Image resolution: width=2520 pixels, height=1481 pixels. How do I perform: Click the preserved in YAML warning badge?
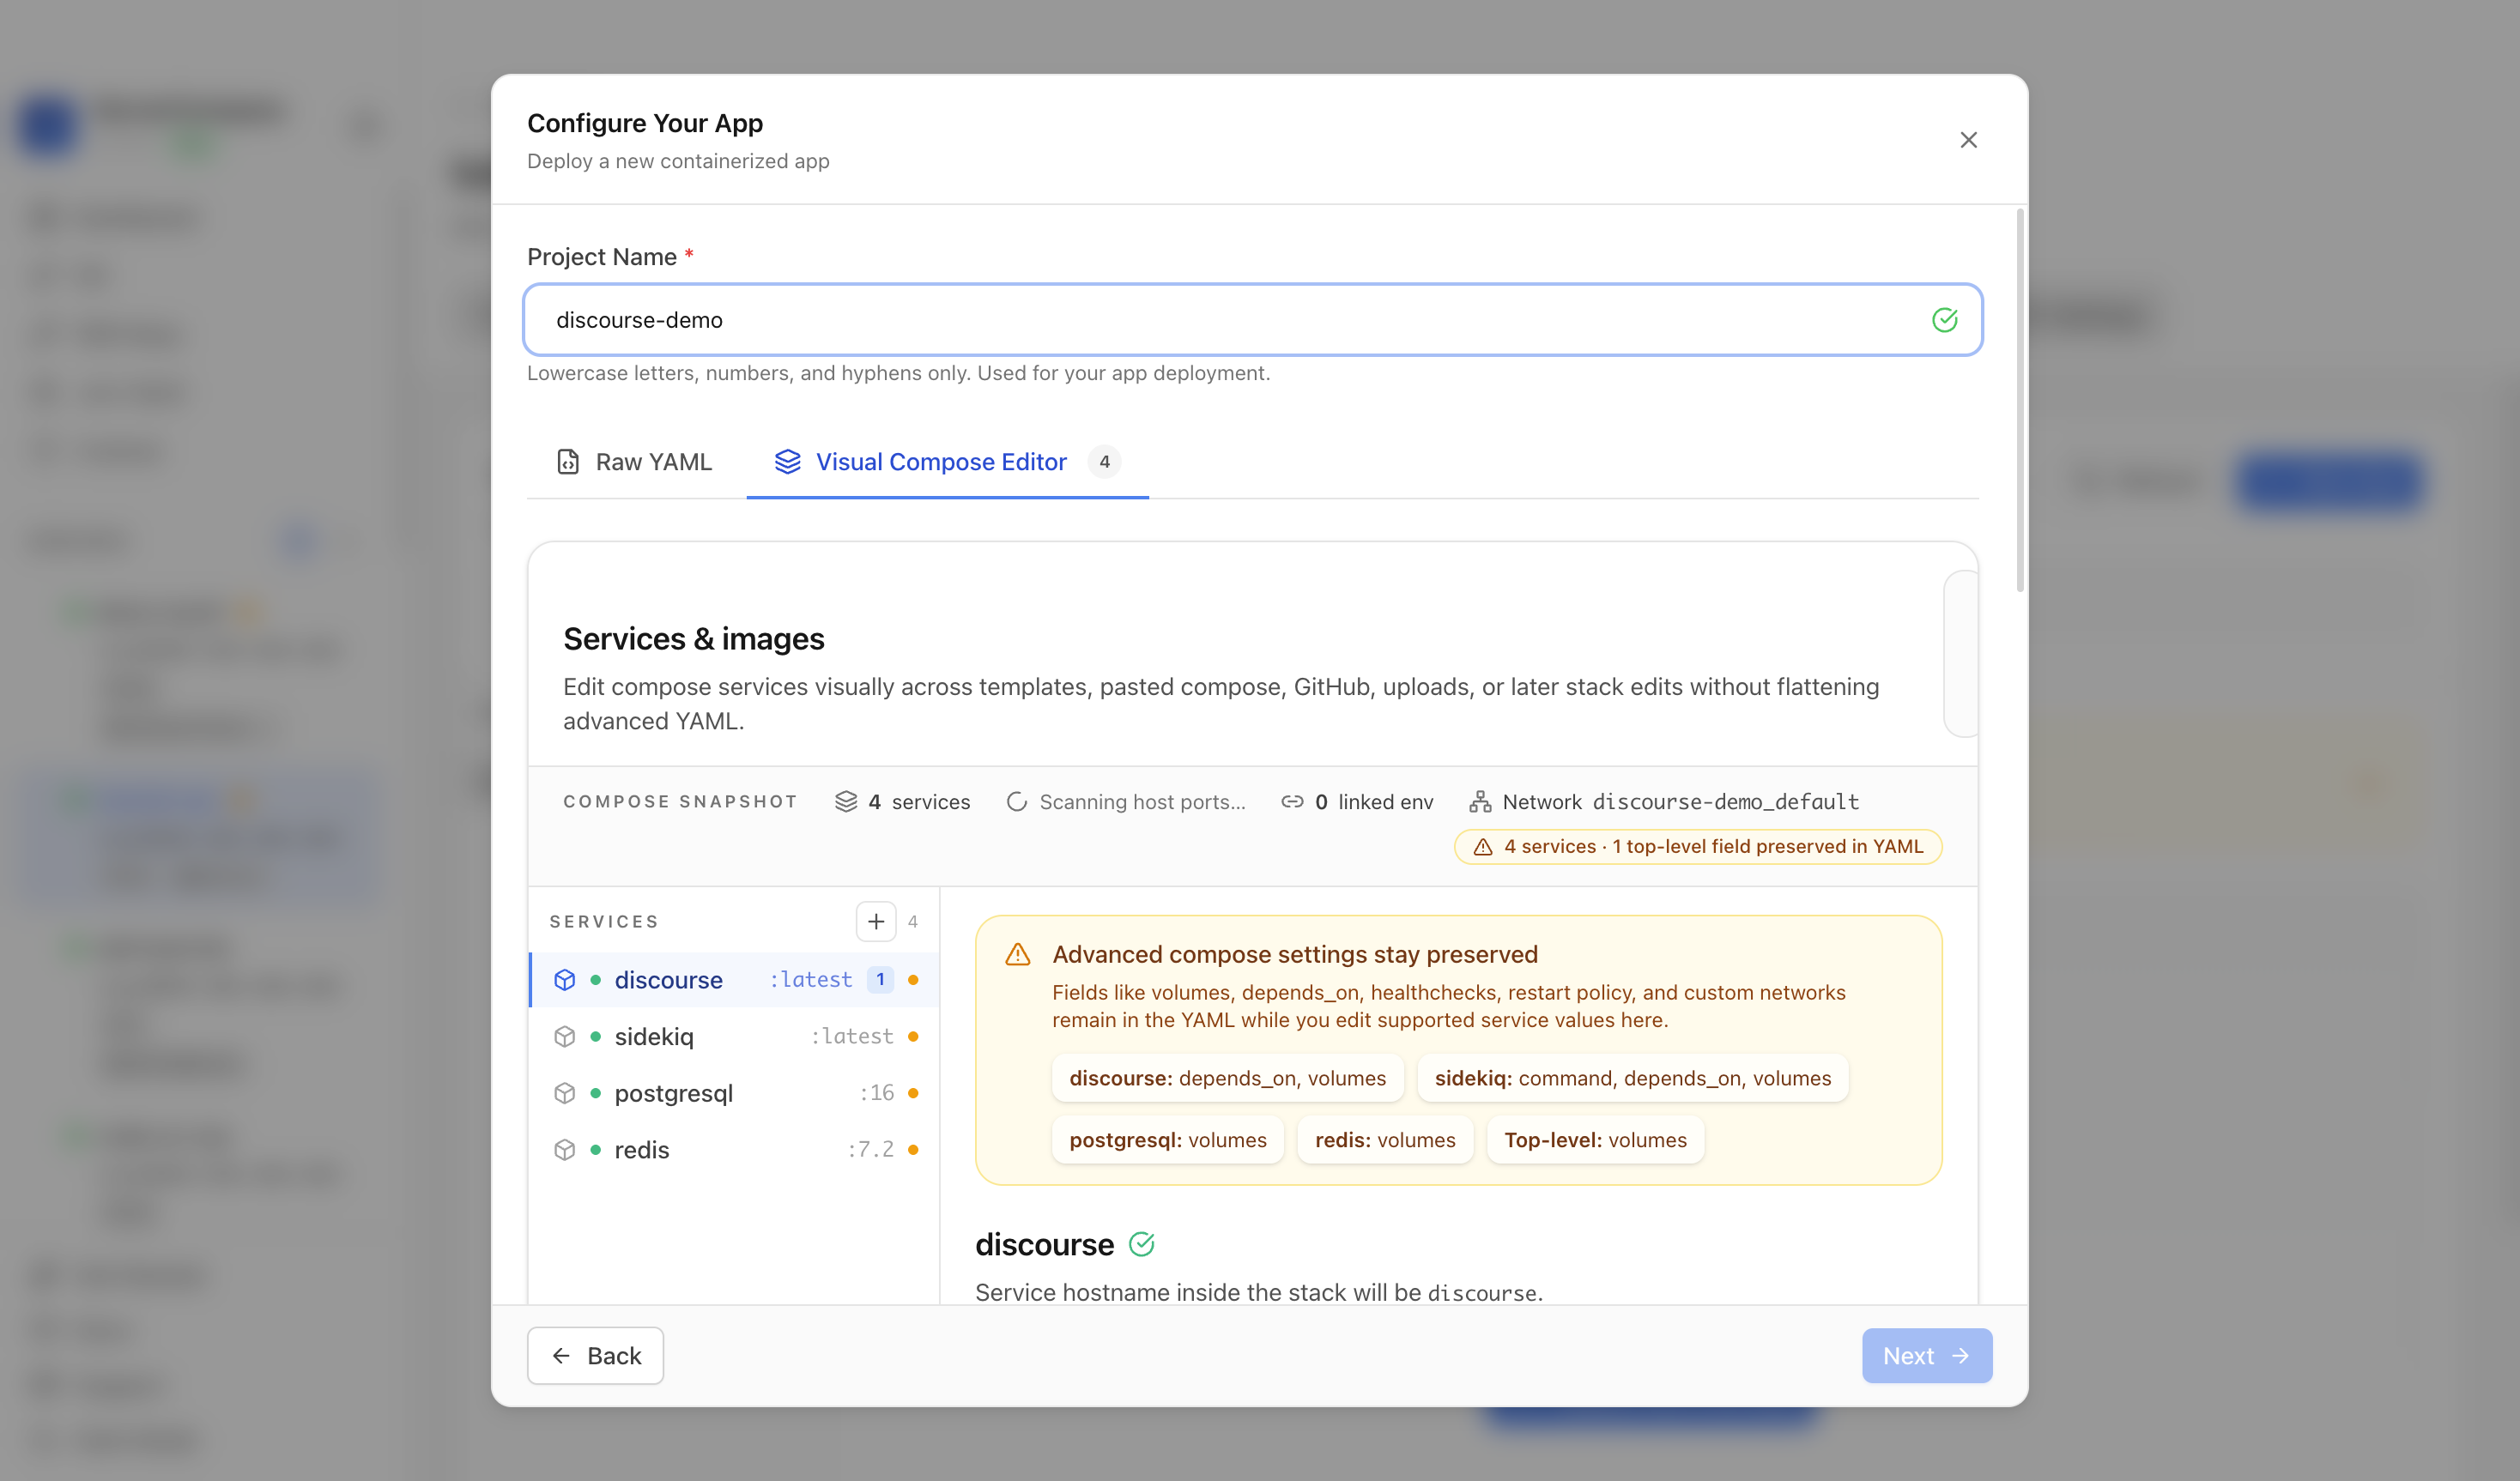[1697, 847]
